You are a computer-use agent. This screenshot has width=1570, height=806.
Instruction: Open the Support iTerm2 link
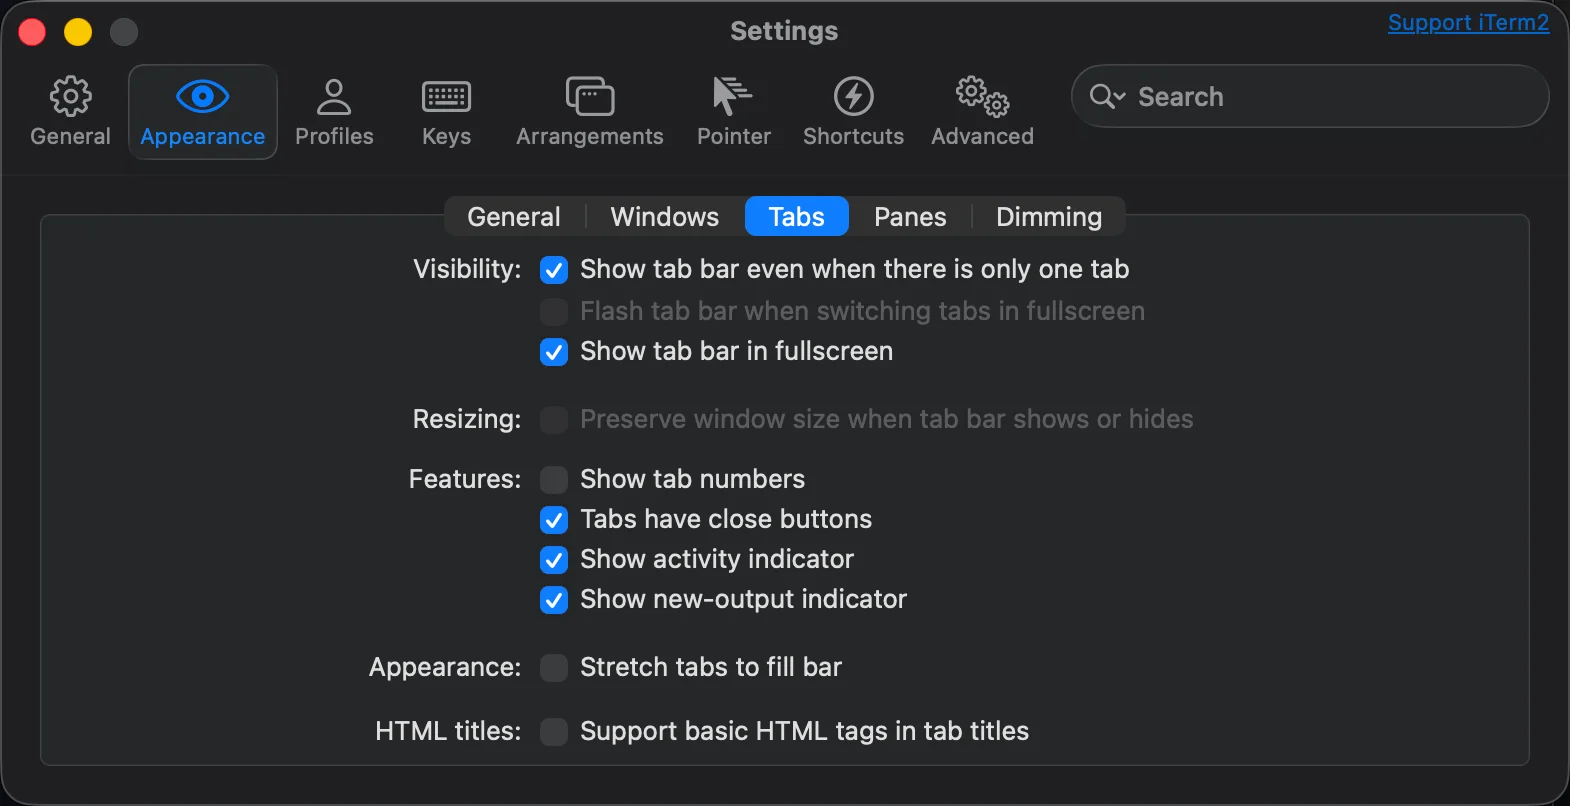pos(1467,23)
